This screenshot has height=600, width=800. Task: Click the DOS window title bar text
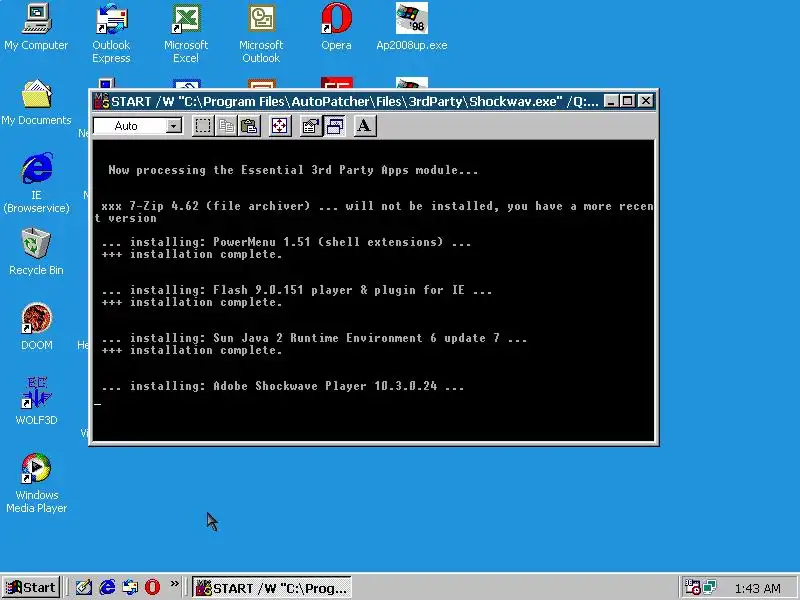pos(355,102)
